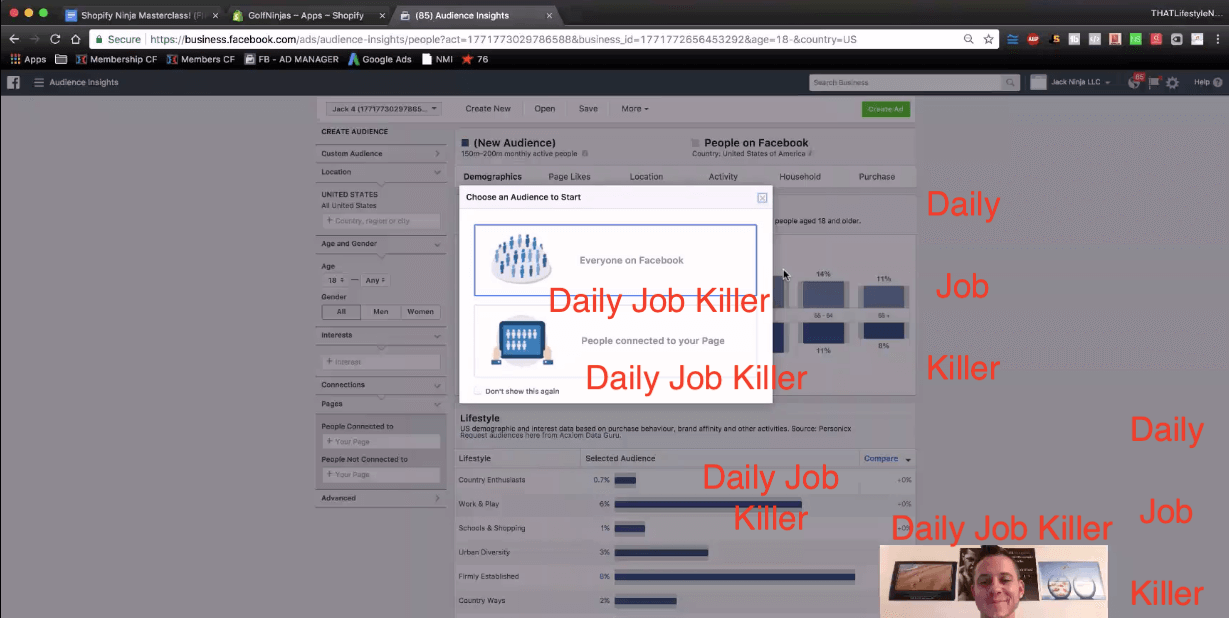Image resolution: width=1229 pixels, height=618 pixels.
Task: Reload the page with the refresh icon
Action: pyautogui.click(x=55, y=39)
